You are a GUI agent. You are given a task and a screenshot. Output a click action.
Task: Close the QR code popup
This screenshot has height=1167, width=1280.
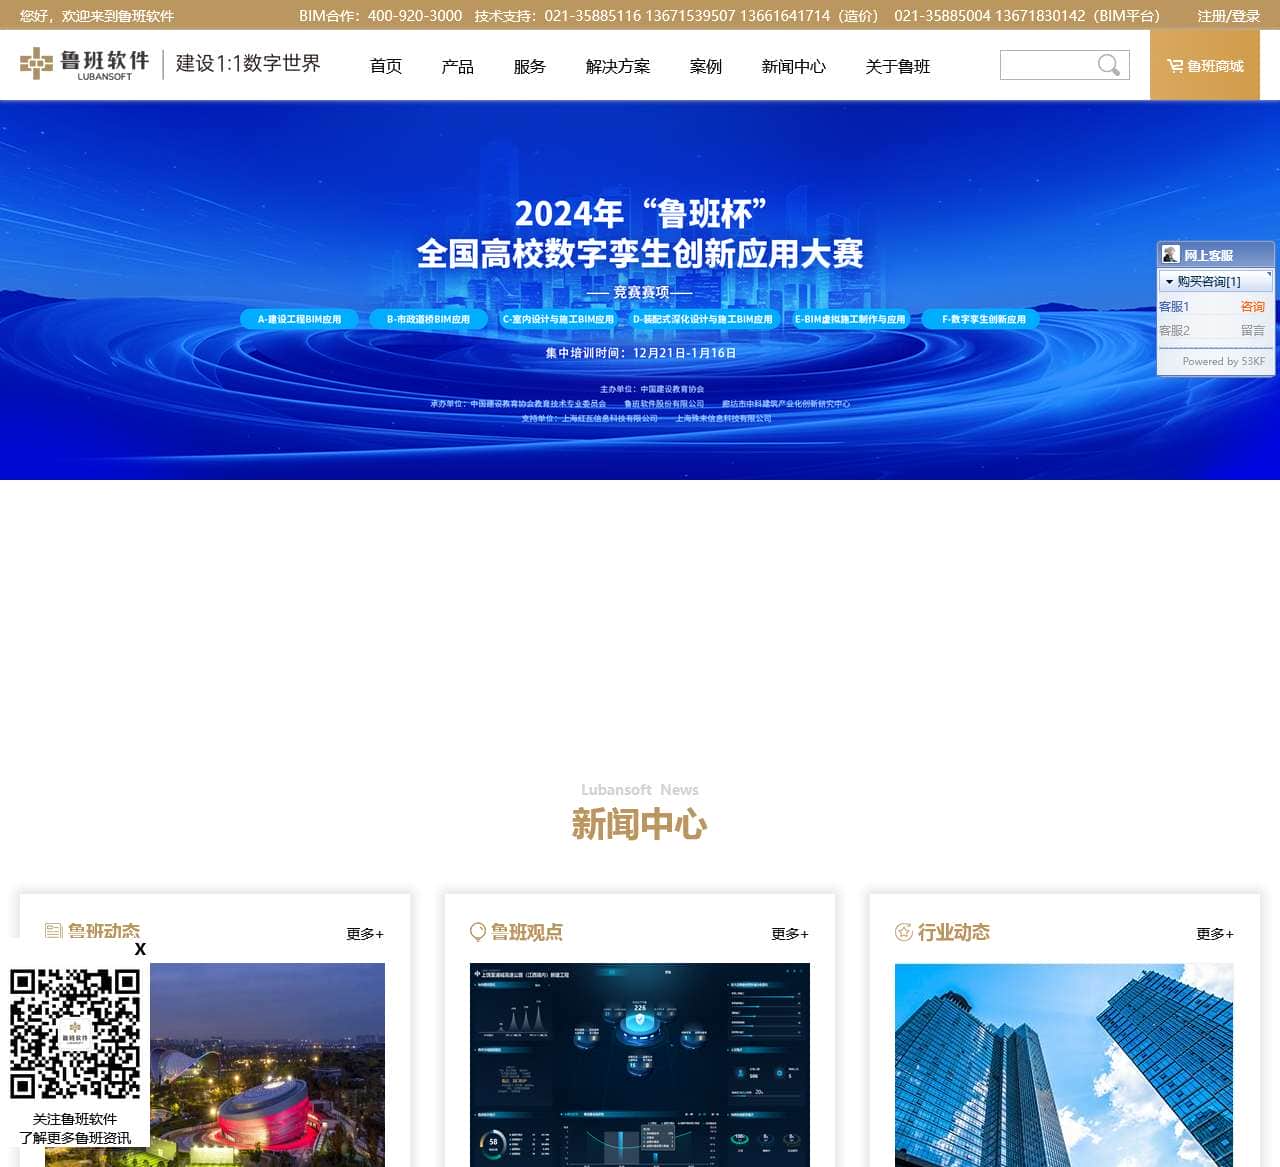click(140, 949)
